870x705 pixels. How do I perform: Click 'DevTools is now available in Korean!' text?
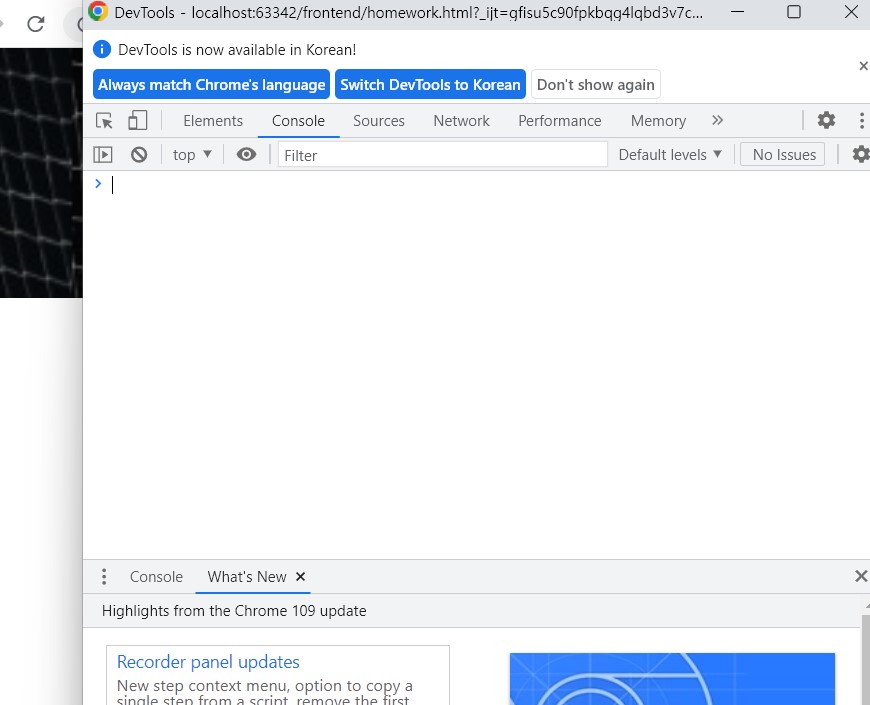point(237,49)
